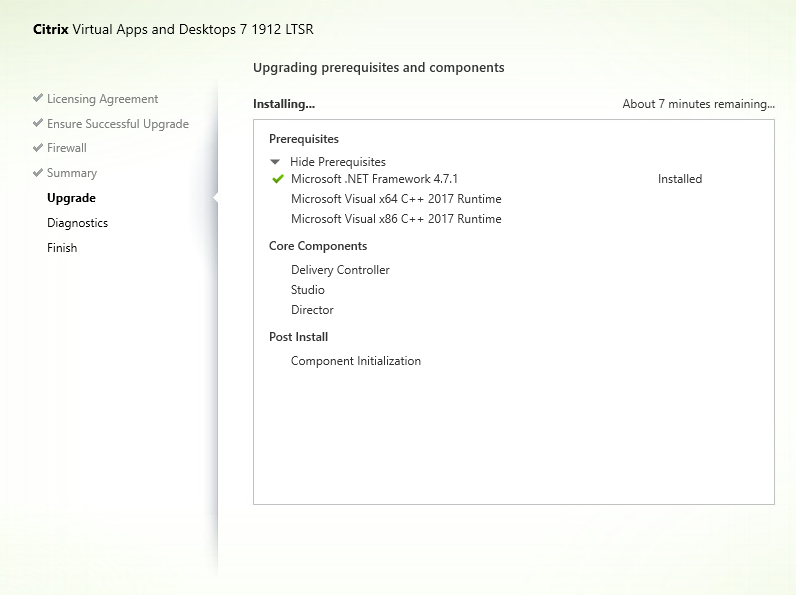
Task: Select the Finish step in sidebar
Action: 62,248
